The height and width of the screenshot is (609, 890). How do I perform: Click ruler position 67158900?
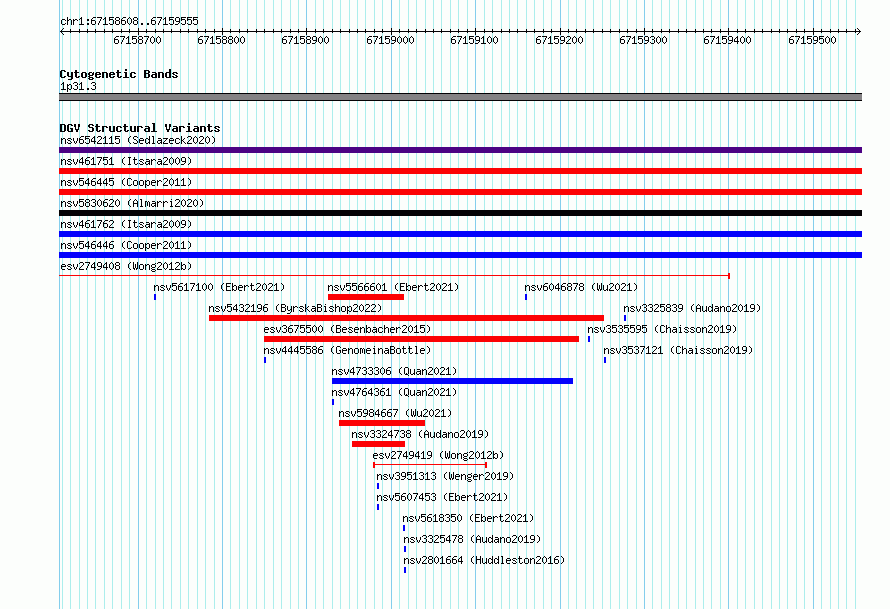[x=305, y=40]
